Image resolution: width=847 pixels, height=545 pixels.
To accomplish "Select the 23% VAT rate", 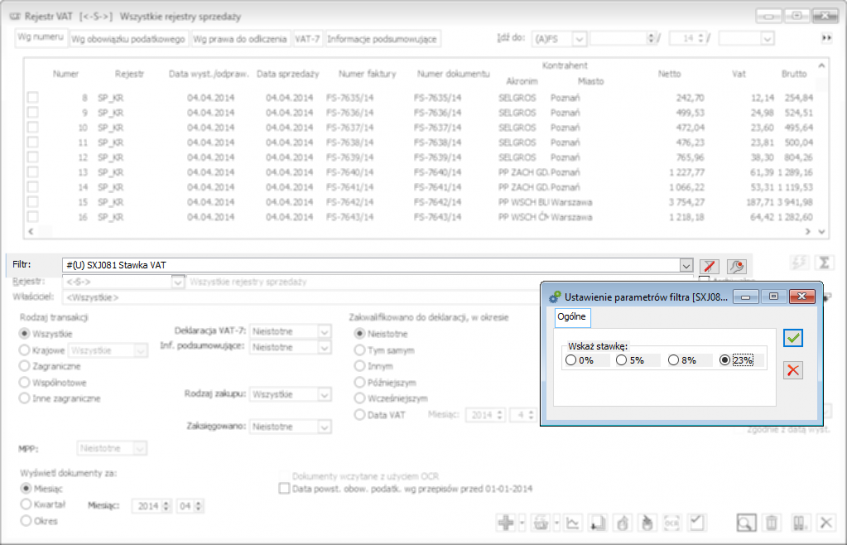I will coord(725,360).
